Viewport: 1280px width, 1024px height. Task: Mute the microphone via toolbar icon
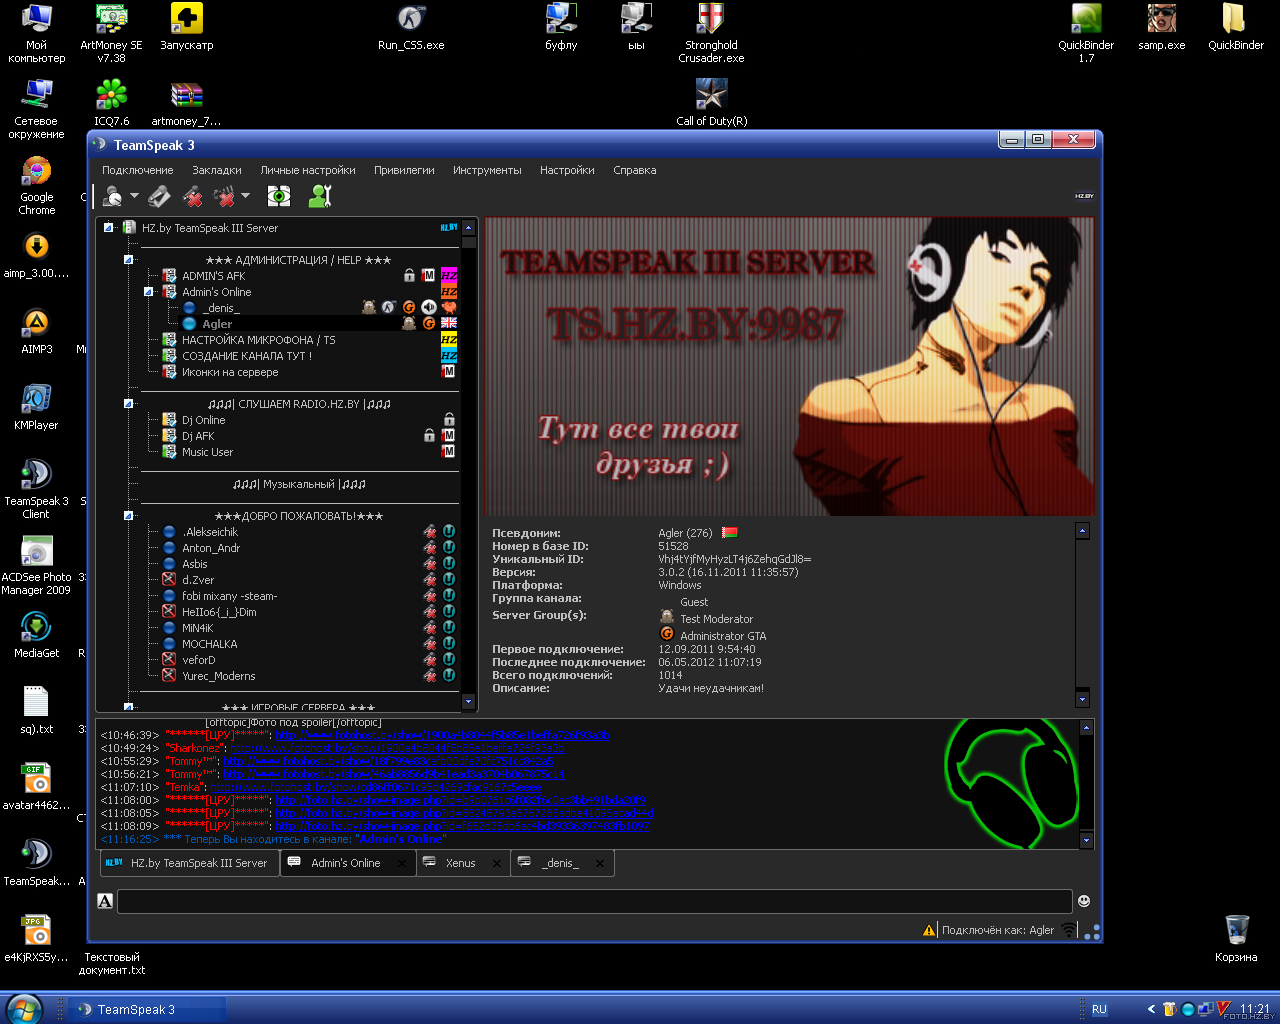point(193,196)
